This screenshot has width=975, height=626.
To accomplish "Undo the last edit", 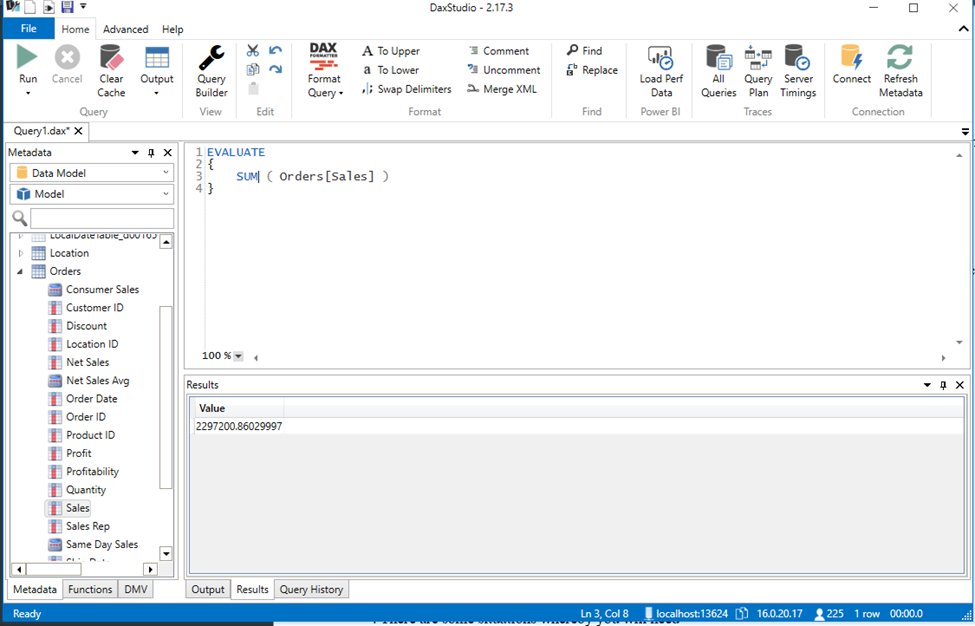I will [275, 50].
